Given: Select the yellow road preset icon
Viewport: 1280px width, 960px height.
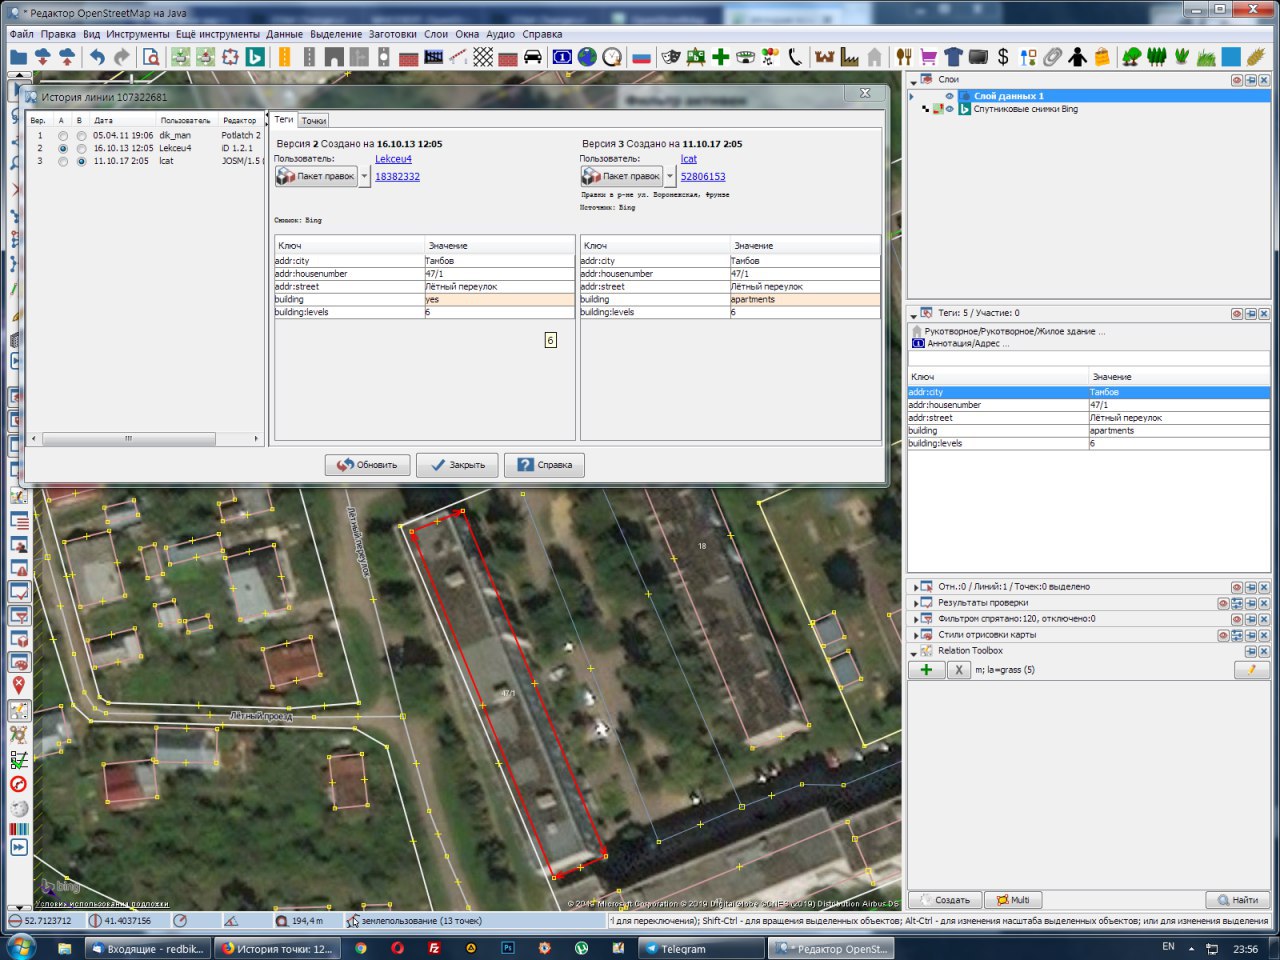Looking at the screenshot, I should 285,57.
